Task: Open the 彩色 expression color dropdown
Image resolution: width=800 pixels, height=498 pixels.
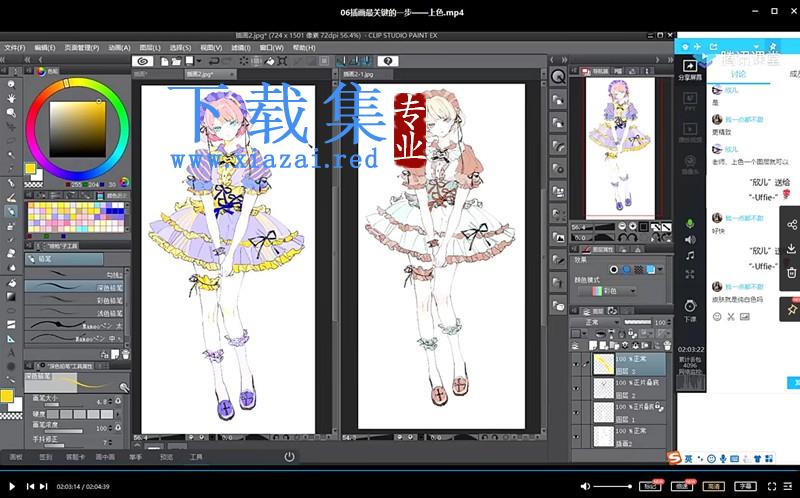Action: (x=607, y=291)
